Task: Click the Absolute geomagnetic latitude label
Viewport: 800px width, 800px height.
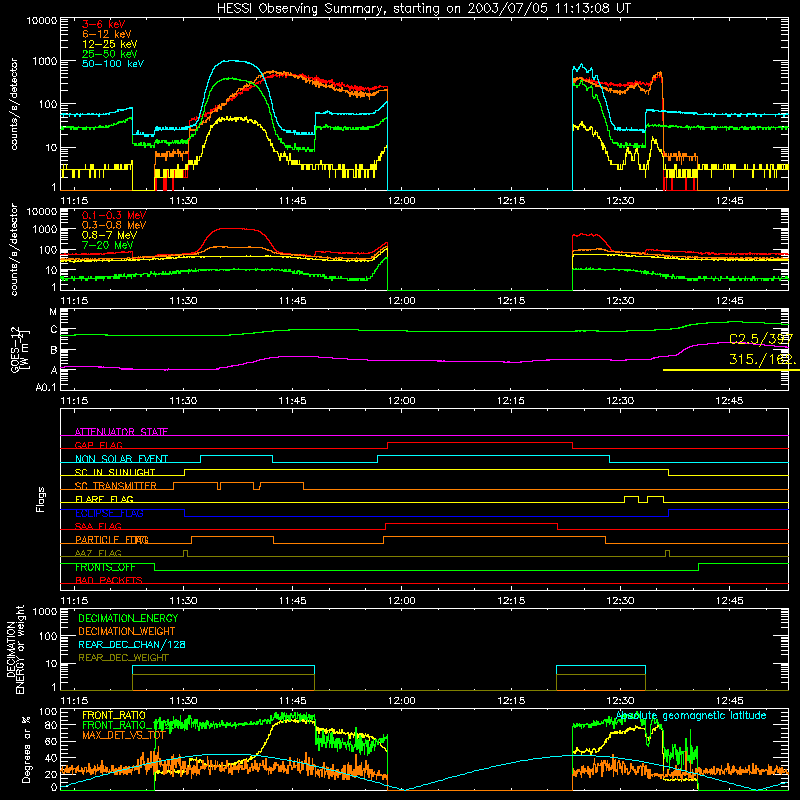Action: pyautogui.click(x=691, y=716)
